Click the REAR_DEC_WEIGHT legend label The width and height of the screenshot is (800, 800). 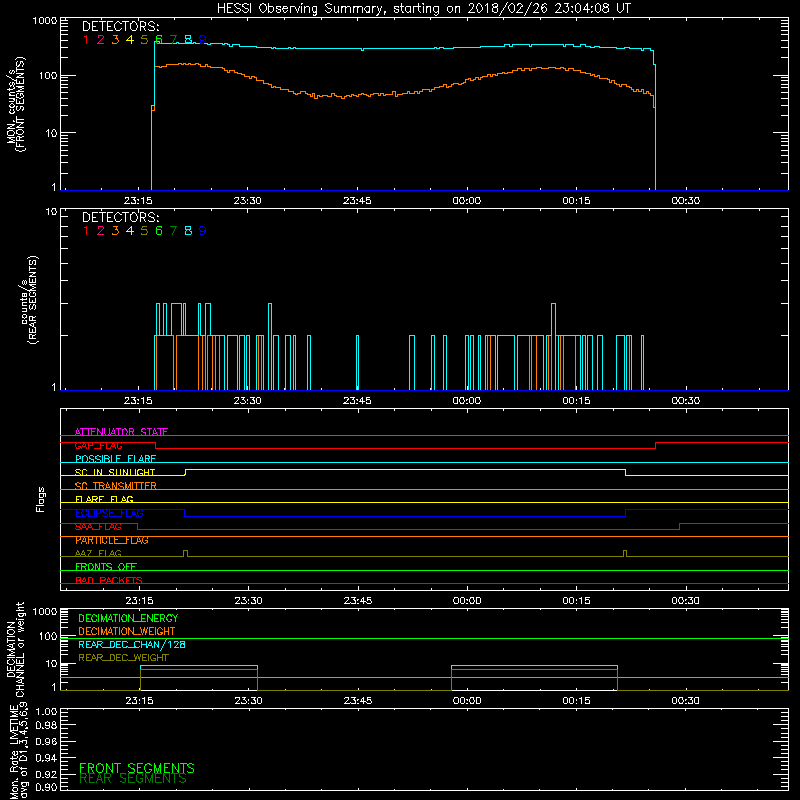pyautogui.click(x=123, y=658)
